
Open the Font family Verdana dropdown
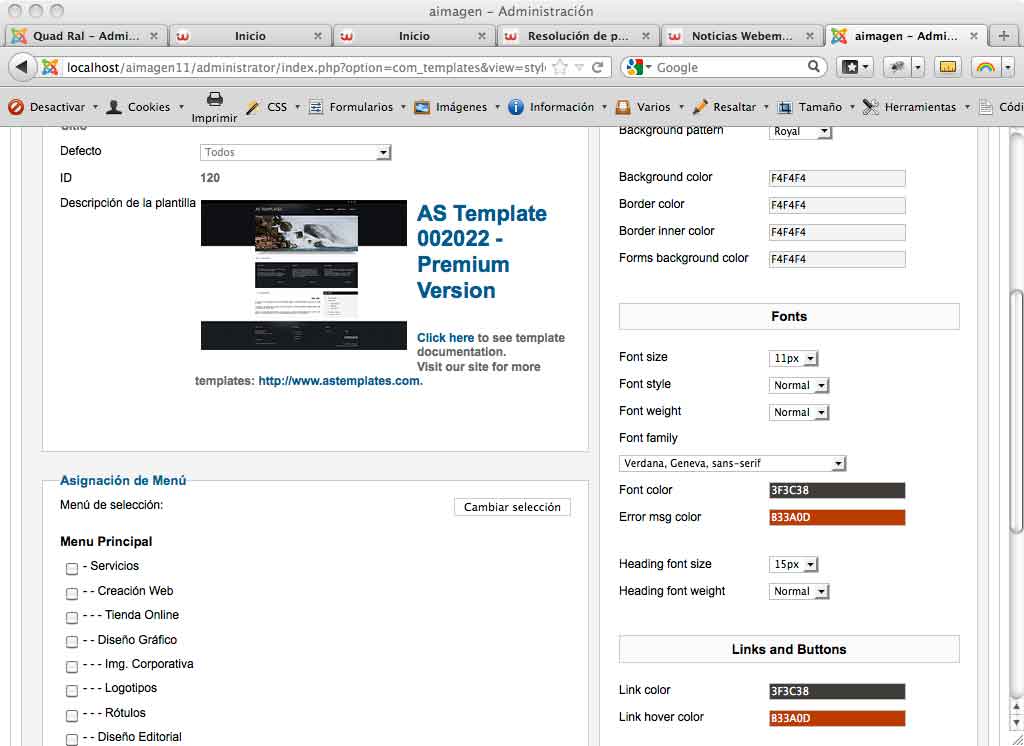pyautogui.click(x=732, y=463)
